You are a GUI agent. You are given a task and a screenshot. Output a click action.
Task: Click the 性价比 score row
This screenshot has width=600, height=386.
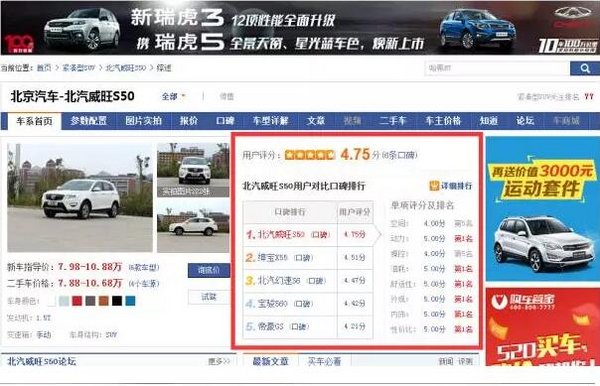pyautogui.click(x=431, y=329)
